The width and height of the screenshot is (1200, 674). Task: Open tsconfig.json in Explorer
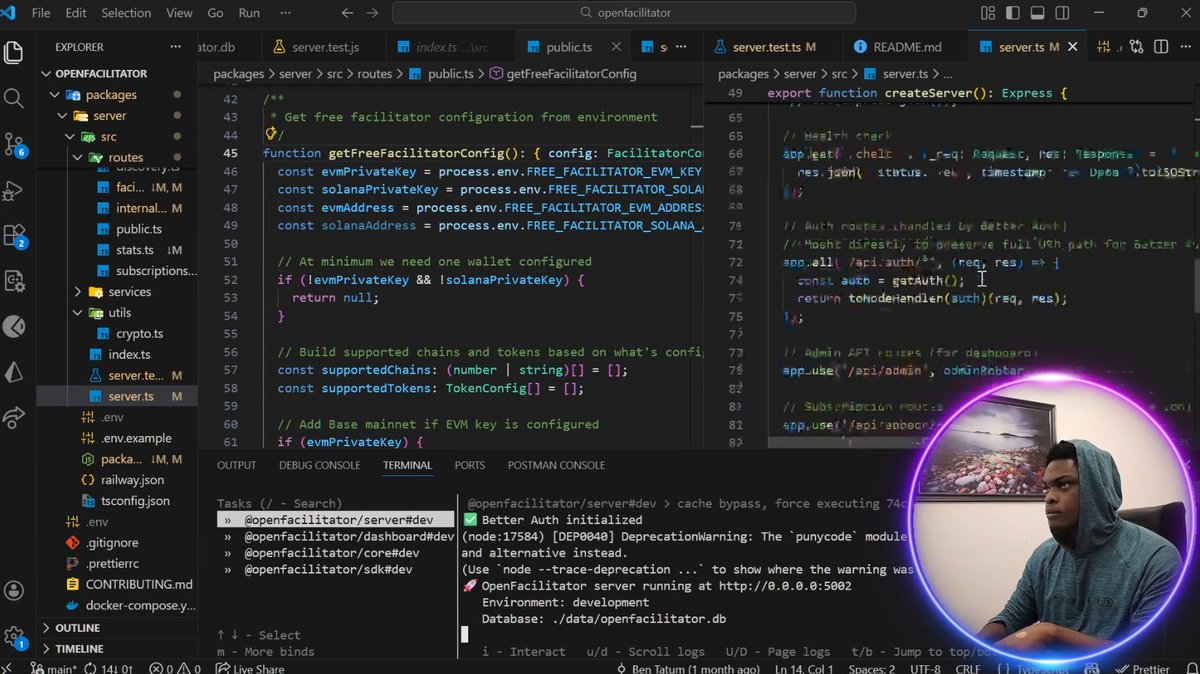135,501
